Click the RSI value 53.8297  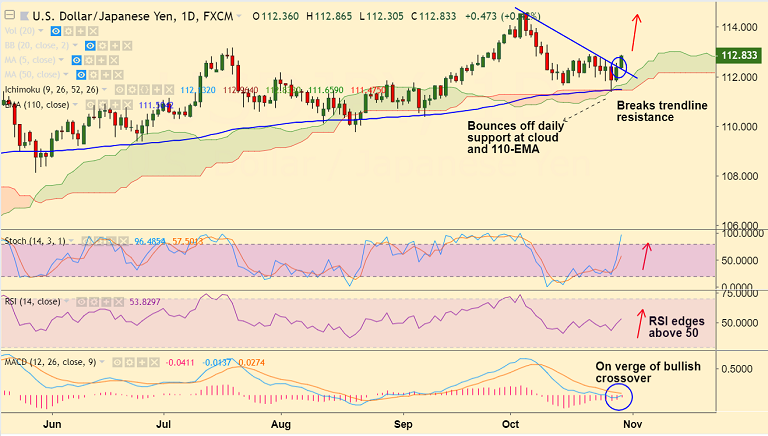point(145,302)
